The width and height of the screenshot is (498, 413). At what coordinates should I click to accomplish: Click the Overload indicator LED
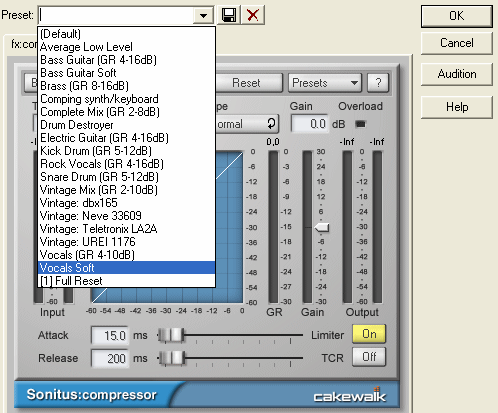click(x=360, y=124)
